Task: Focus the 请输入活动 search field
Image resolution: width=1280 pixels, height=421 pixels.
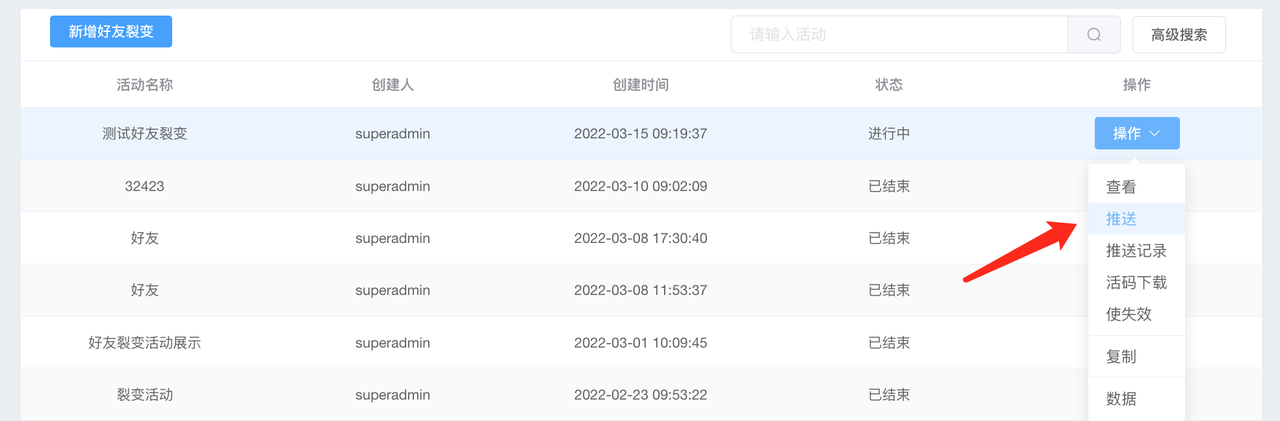Action: [x=900, y=34]
